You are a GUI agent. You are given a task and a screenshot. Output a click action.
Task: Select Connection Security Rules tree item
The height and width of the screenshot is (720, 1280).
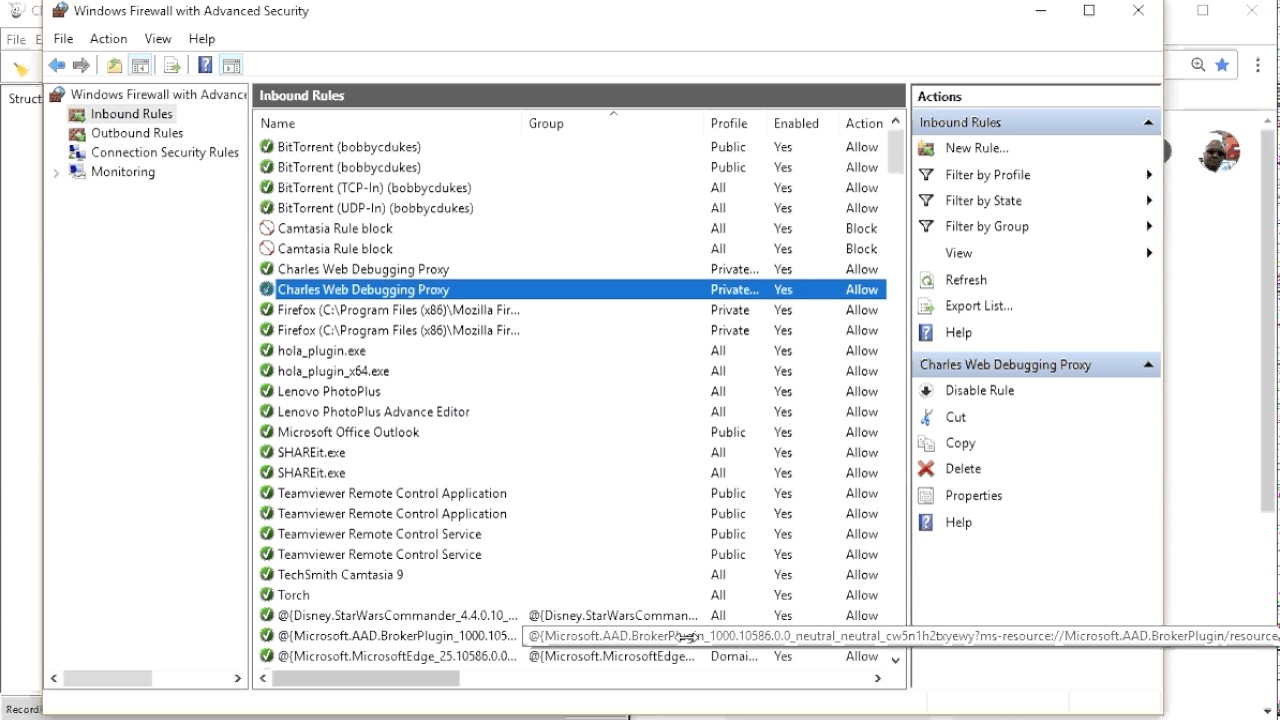165,152
